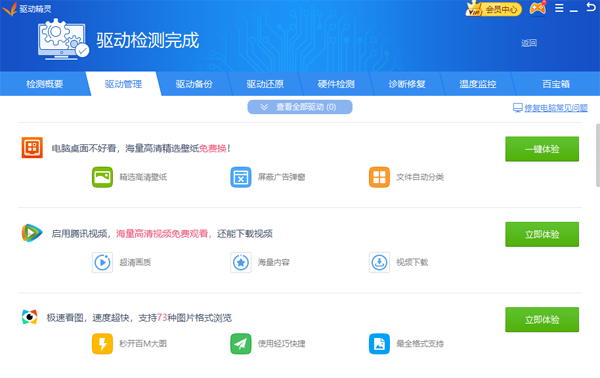Switch to the 温度监控 tab
Screen dimensions: 600x378
[478, 84]
